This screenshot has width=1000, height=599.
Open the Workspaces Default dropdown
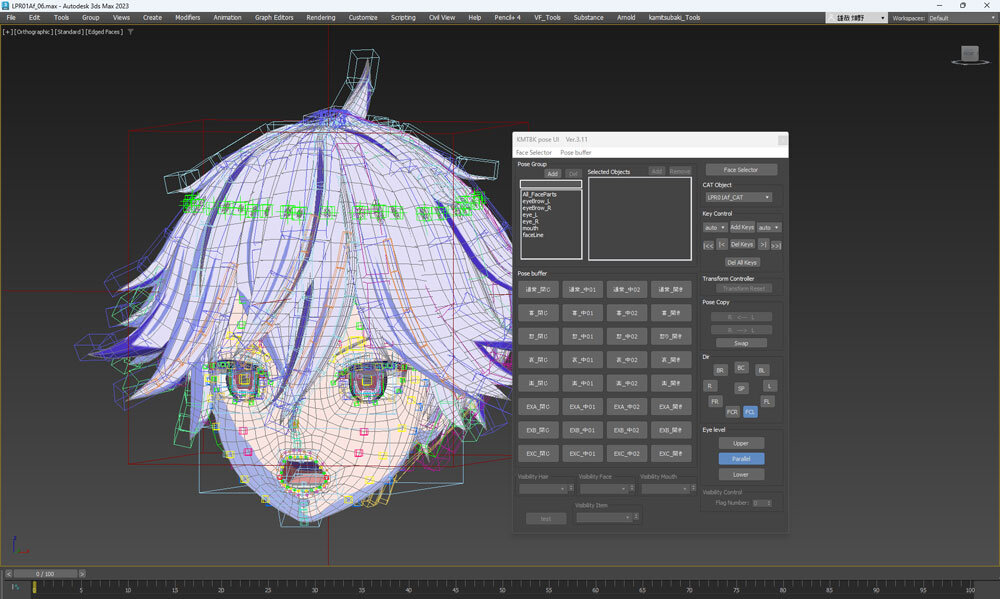coord(961,18)
